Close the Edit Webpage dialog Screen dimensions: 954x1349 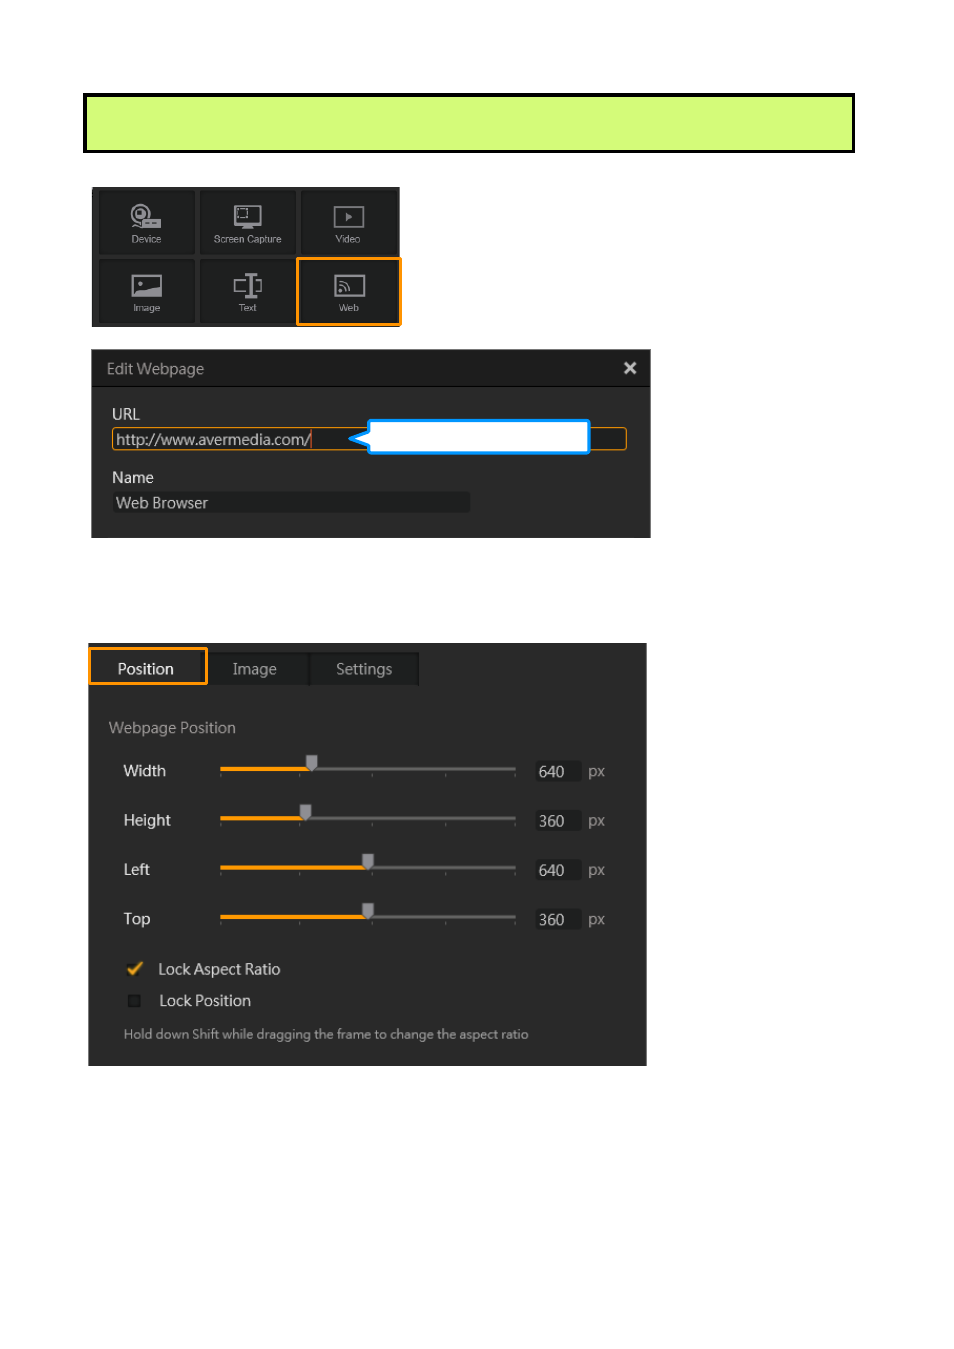[630, 368]
